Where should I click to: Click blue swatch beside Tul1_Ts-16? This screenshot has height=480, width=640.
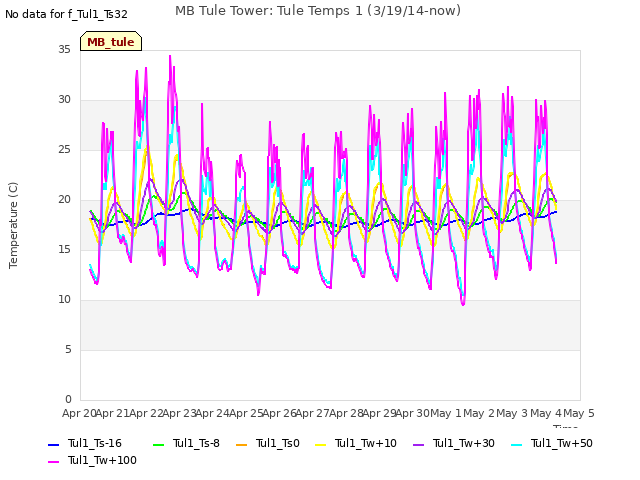coord(53,444)
